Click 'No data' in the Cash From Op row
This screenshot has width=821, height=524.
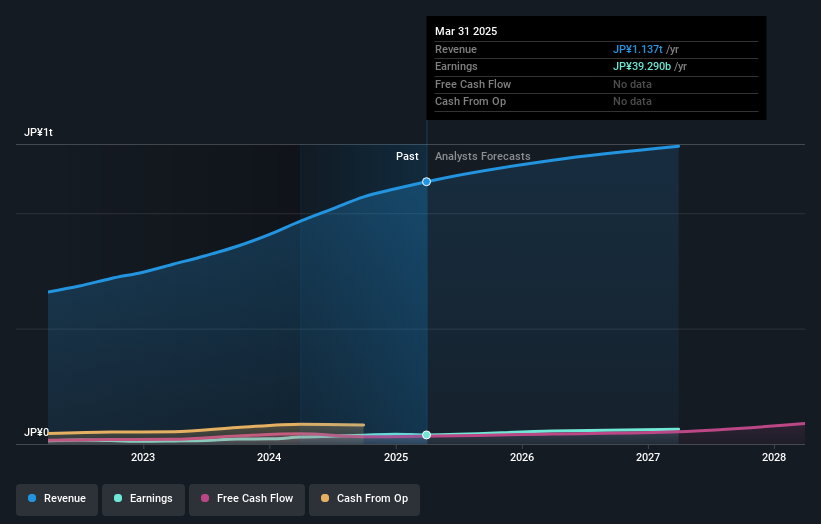coord(633,102)
